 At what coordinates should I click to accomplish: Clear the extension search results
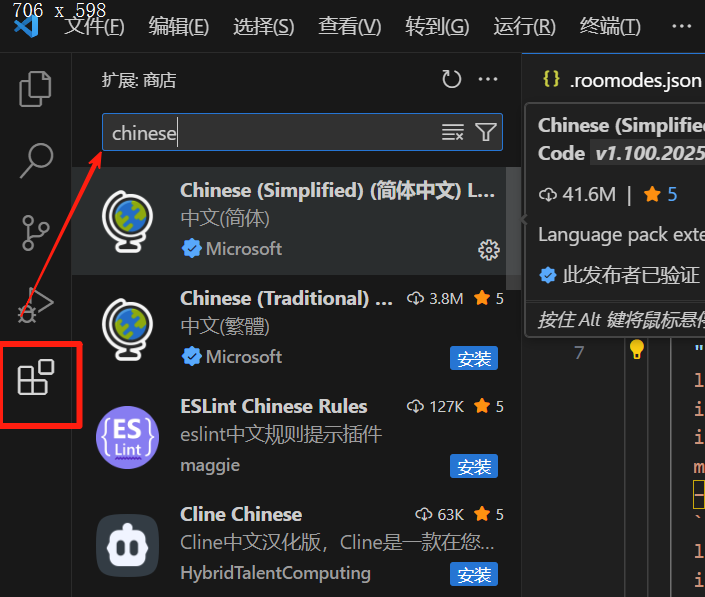[x=452, y=133]
